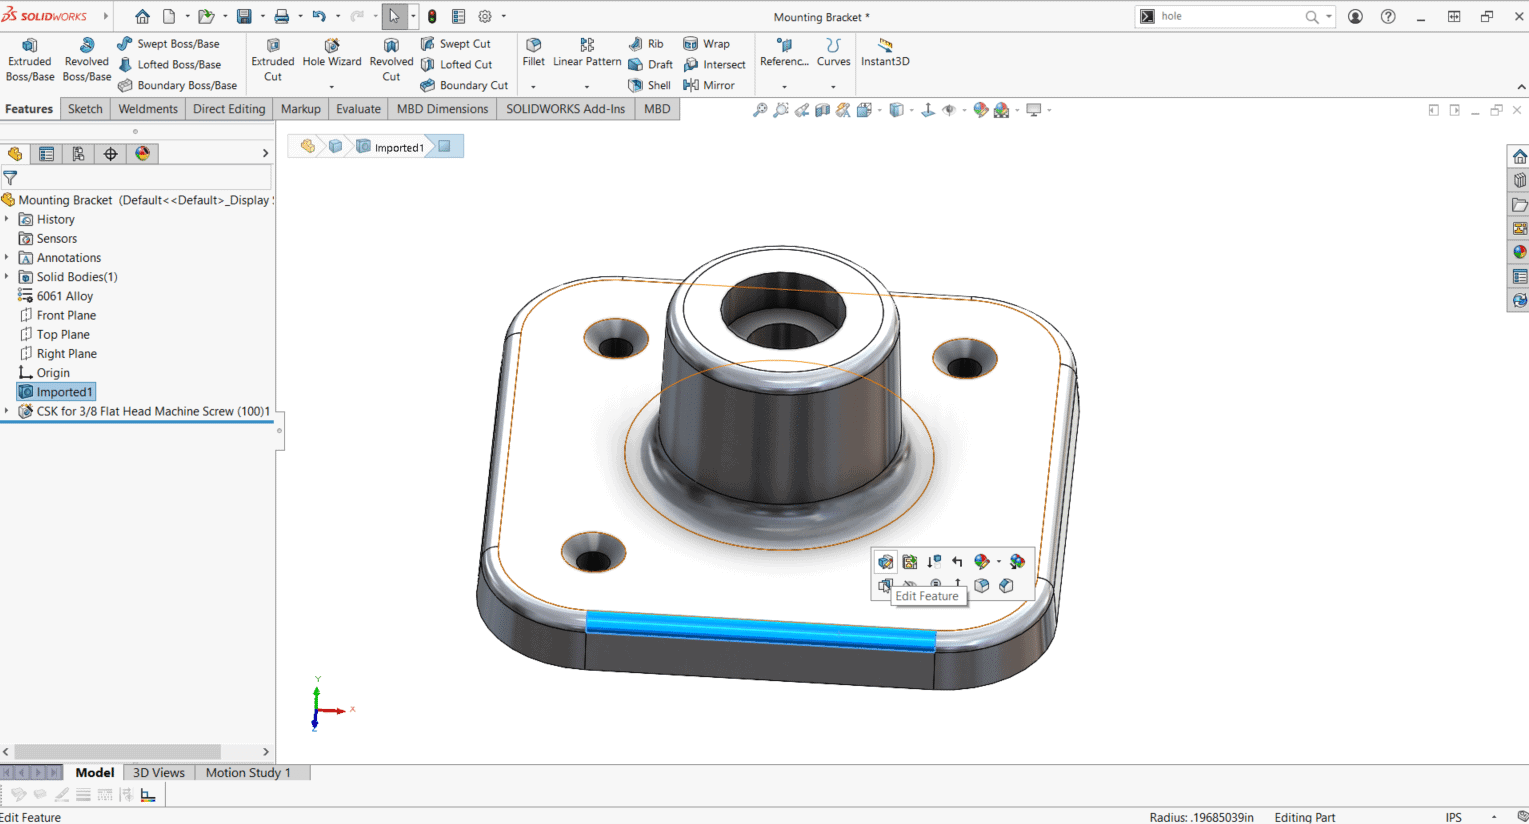Switch to Motion Study 1 tab
1529x824 pixels.
point(248,772)
